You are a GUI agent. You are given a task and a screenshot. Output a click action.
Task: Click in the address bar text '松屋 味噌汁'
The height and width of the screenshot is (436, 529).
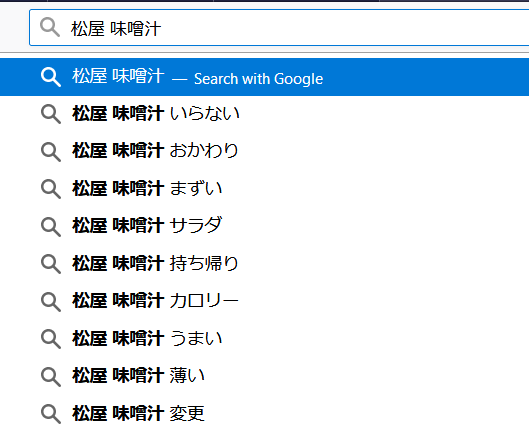[x=116, y=28]
